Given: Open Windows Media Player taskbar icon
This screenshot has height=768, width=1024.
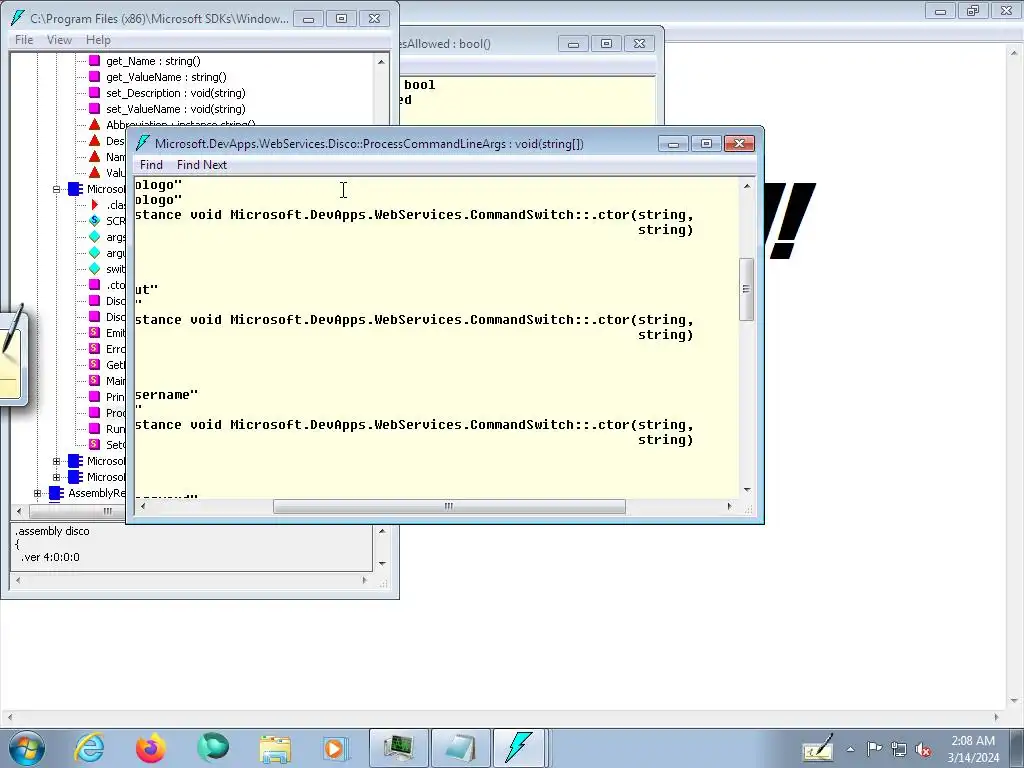Looking at the screenshot, I should pyautogui.click(x=336, y=748).
